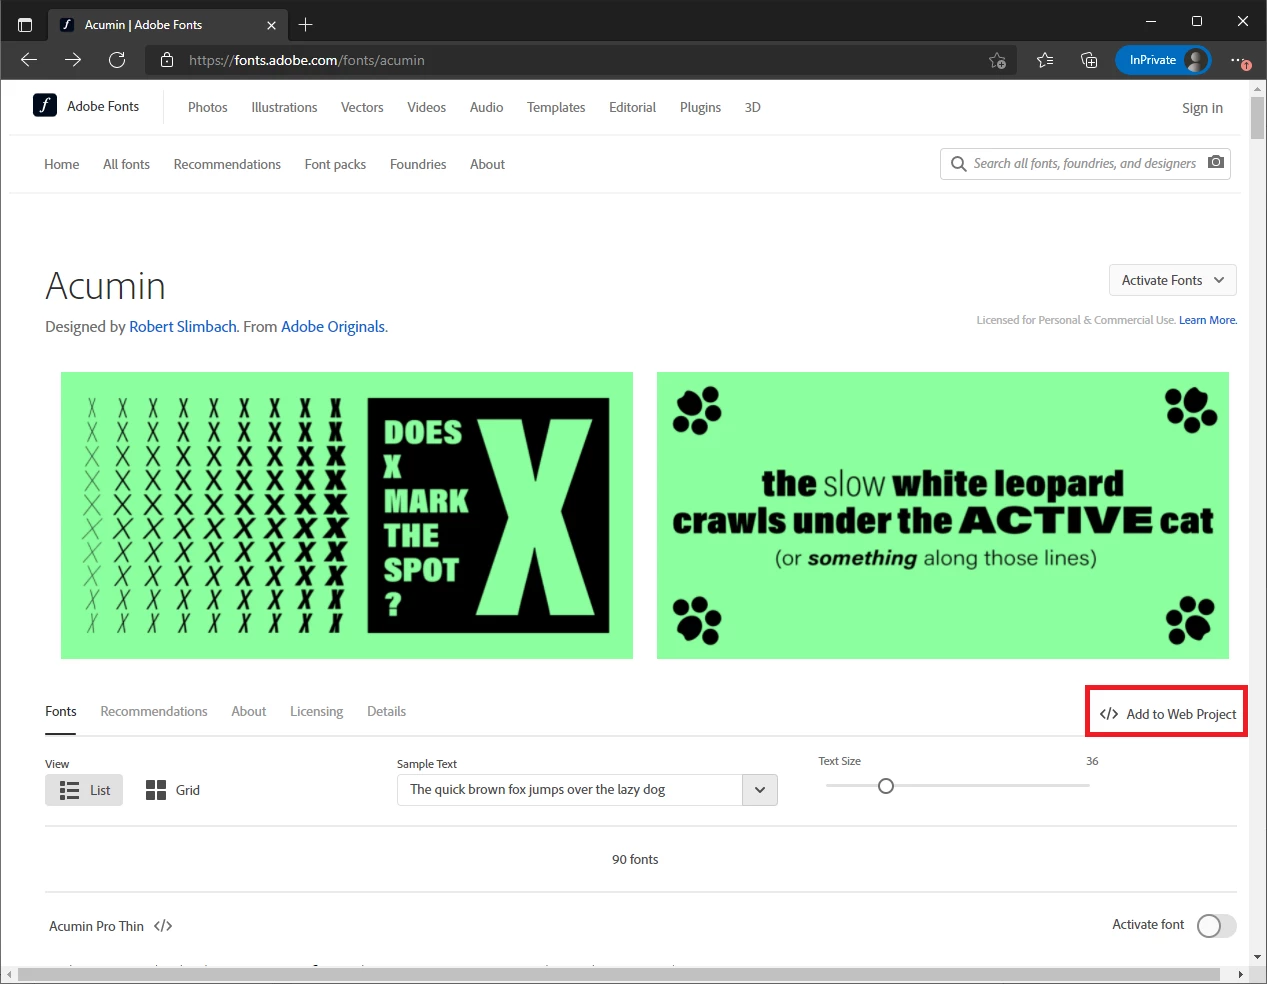Open a new browser tab
The width and height of the screenshot is (1267, 984).
pyautogui.click(x=306, y=24)
